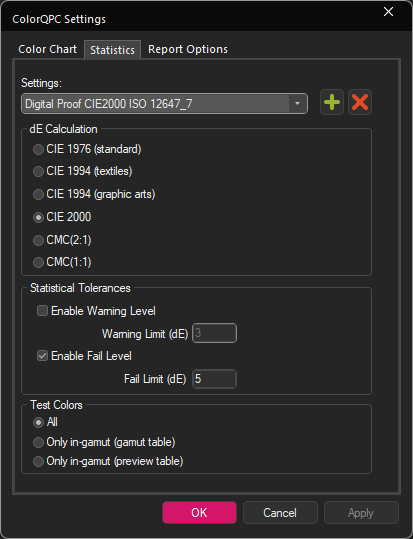The width and height of the screenshot is (413, 539).
Task: Delete the current preset with red X
Action: (360, 102)
